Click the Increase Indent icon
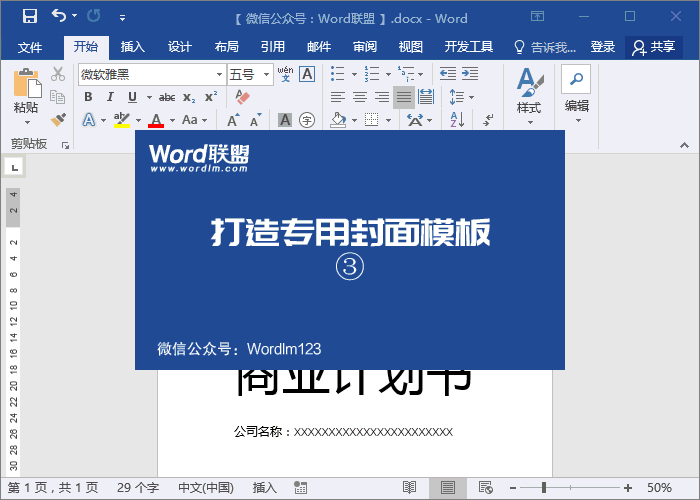700x500 pixels. click(470, 74)
